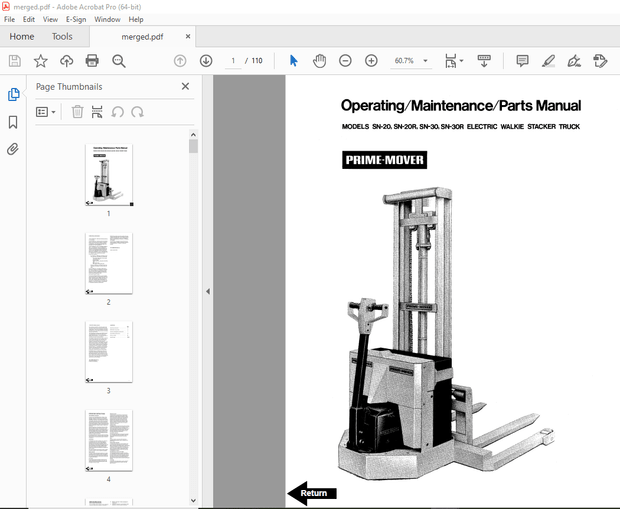Select the merged.pdf document tab
Viewport: 620px width, 509px height.
[x=142, y=37]
